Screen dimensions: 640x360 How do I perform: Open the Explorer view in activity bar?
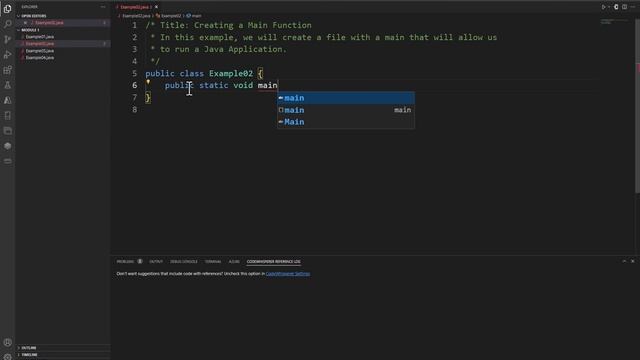[7, 9]
